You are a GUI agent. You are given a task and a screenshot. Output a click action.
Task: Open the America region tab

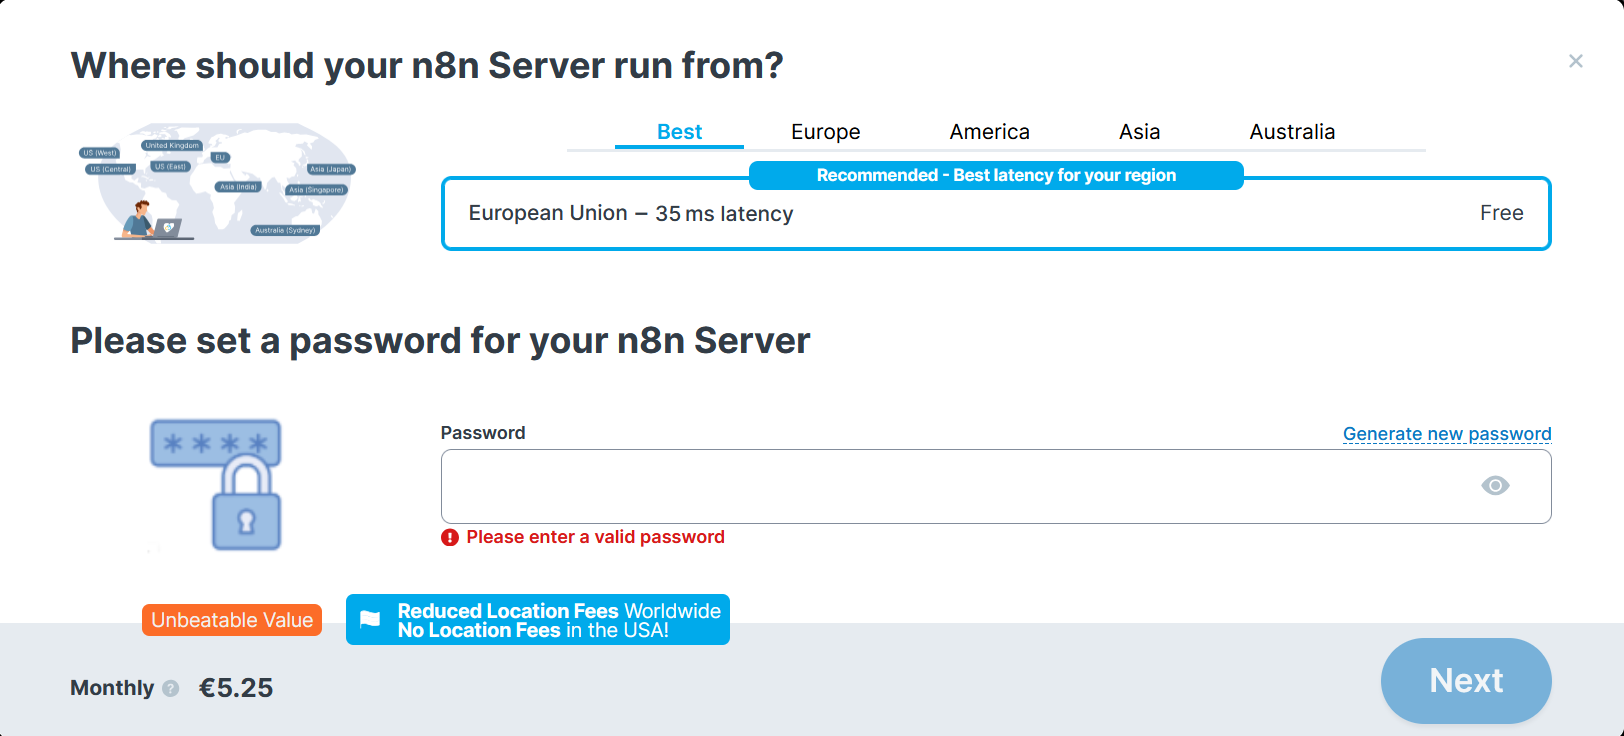click(x=989, y=132)
